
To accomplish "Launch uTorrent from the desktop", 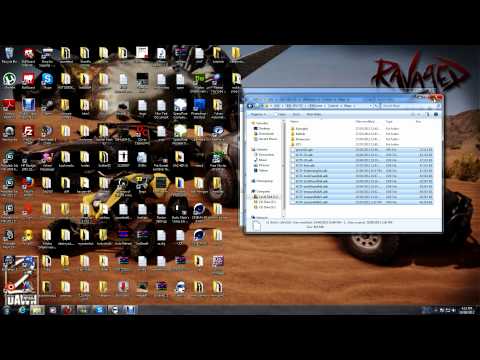I will 9,80.
